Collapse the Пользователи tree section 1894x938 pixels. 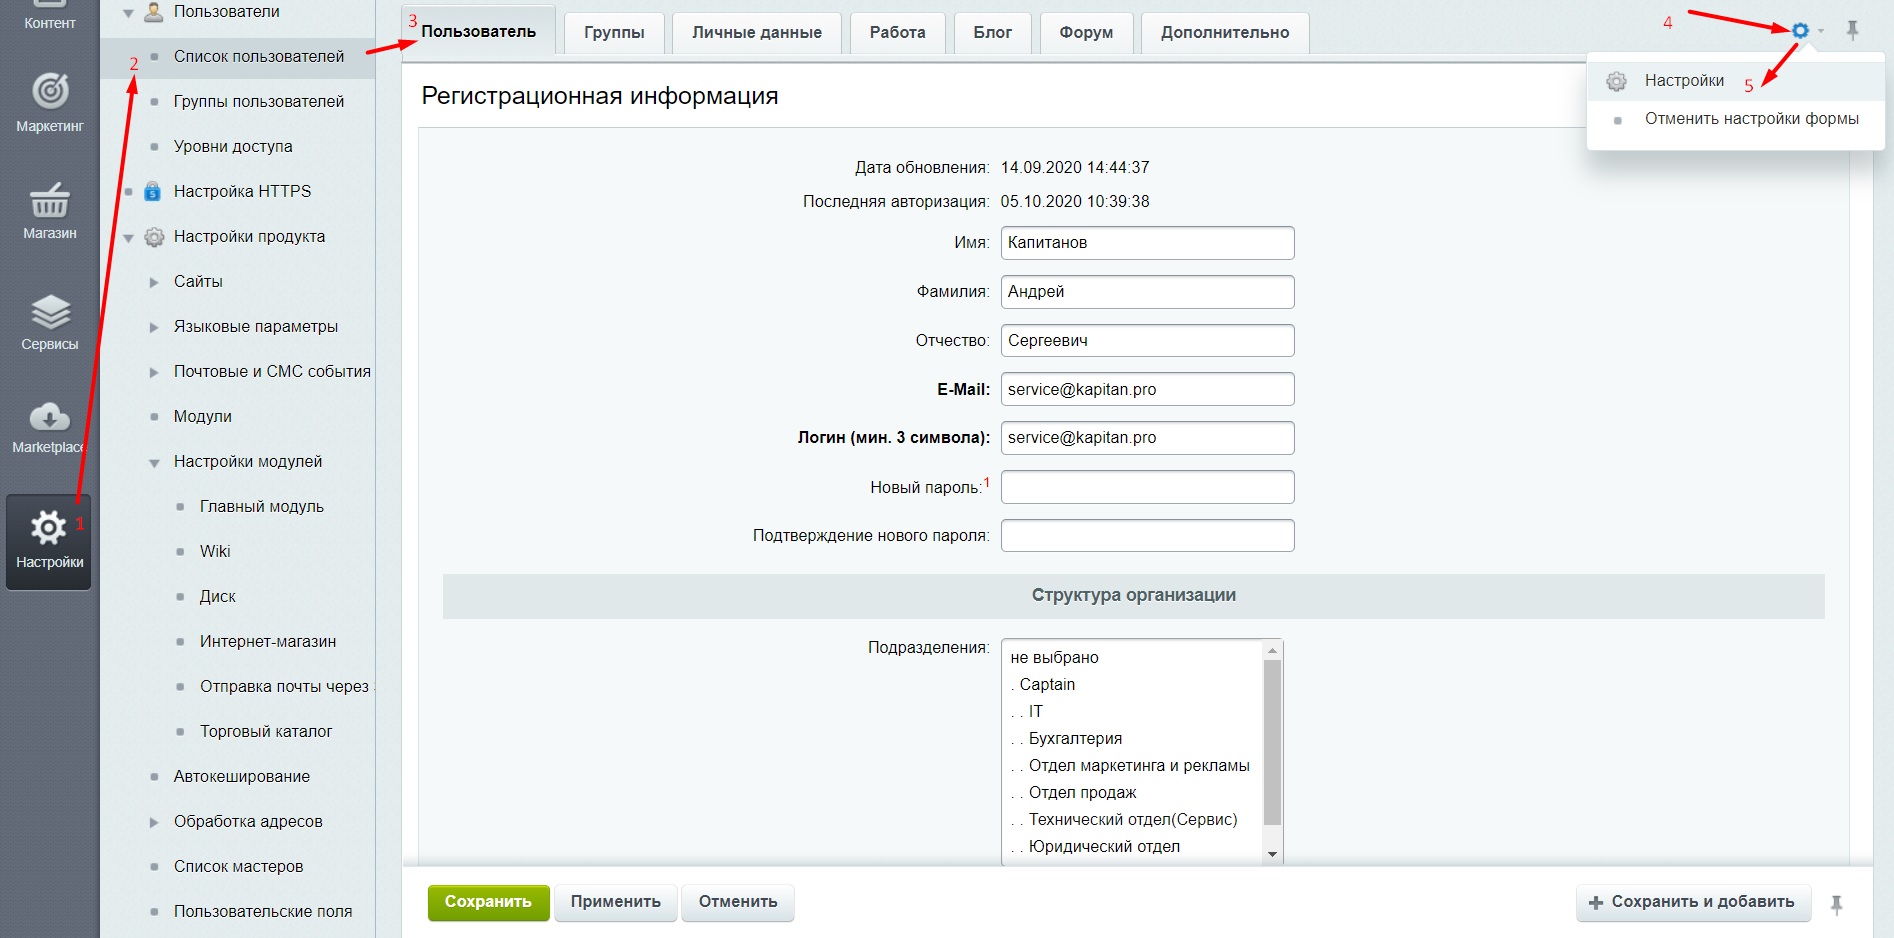pyautogui.click(x=128, y=13)
